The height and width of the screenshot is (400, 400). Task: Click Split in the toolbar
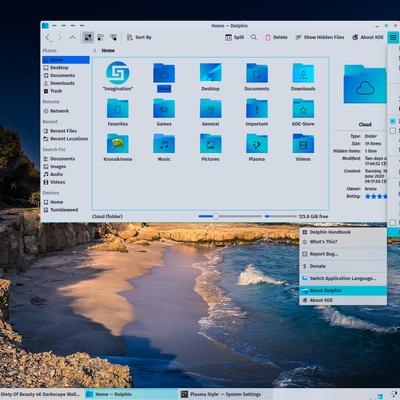[235, 37]
